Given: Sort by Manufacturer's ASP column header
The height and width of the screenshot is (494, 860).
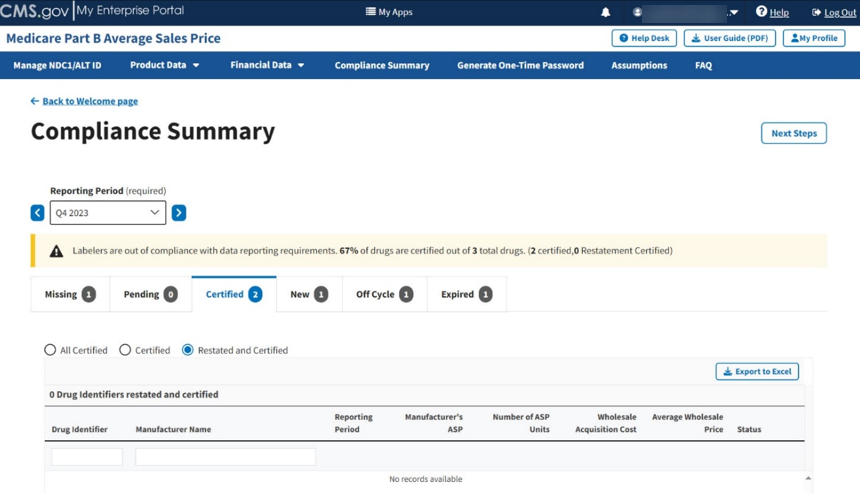Looking at the screenshot, I should click(x=434, y=423).
